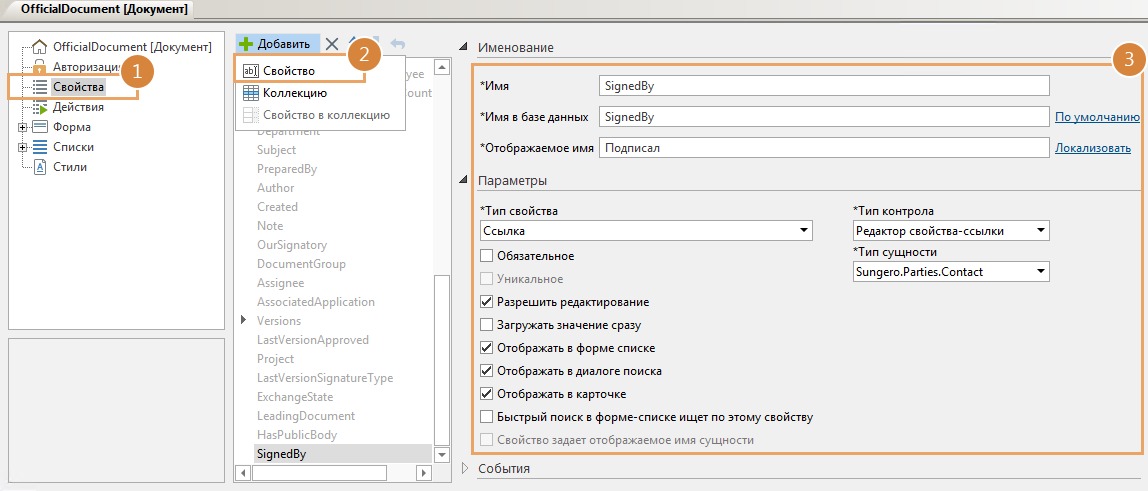Select the Действия play icon in tree

(x=40, y=107)
